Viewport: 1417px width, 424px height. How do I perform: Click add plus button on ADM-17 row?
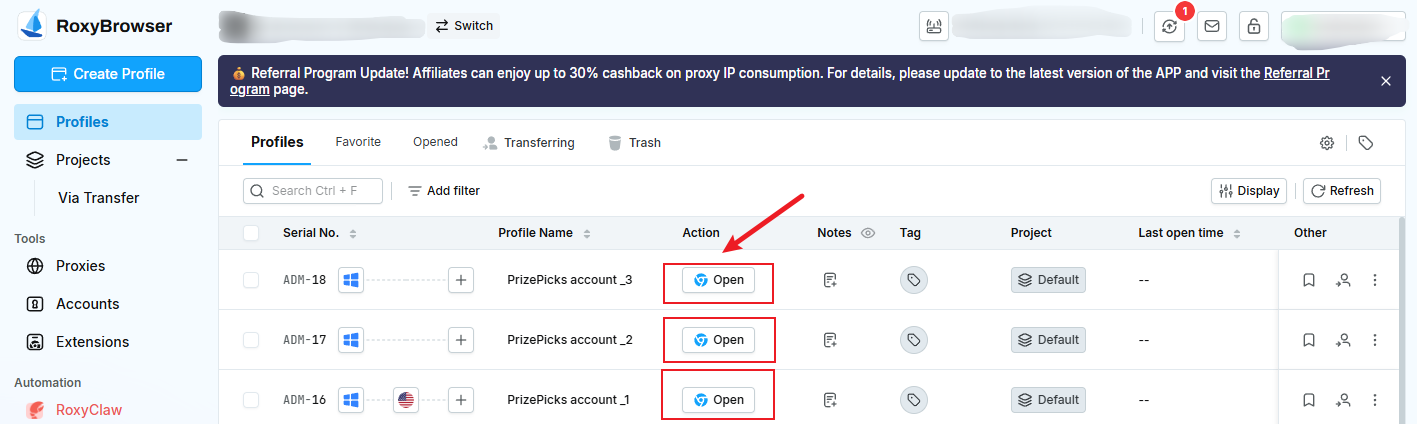click(x=460, y=340)
